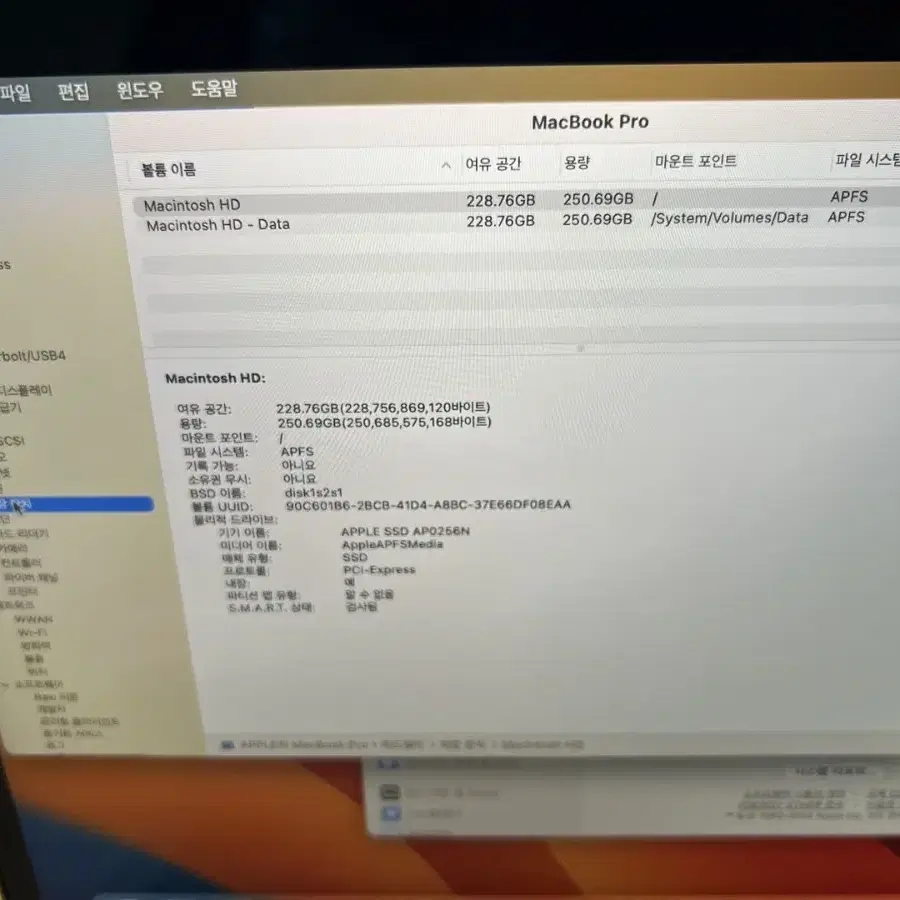Select Thunderbolt/USB4 in the sidebar
Image resolution: width=900 pixels, height=900 pixels.
click(x=33, y=356)
